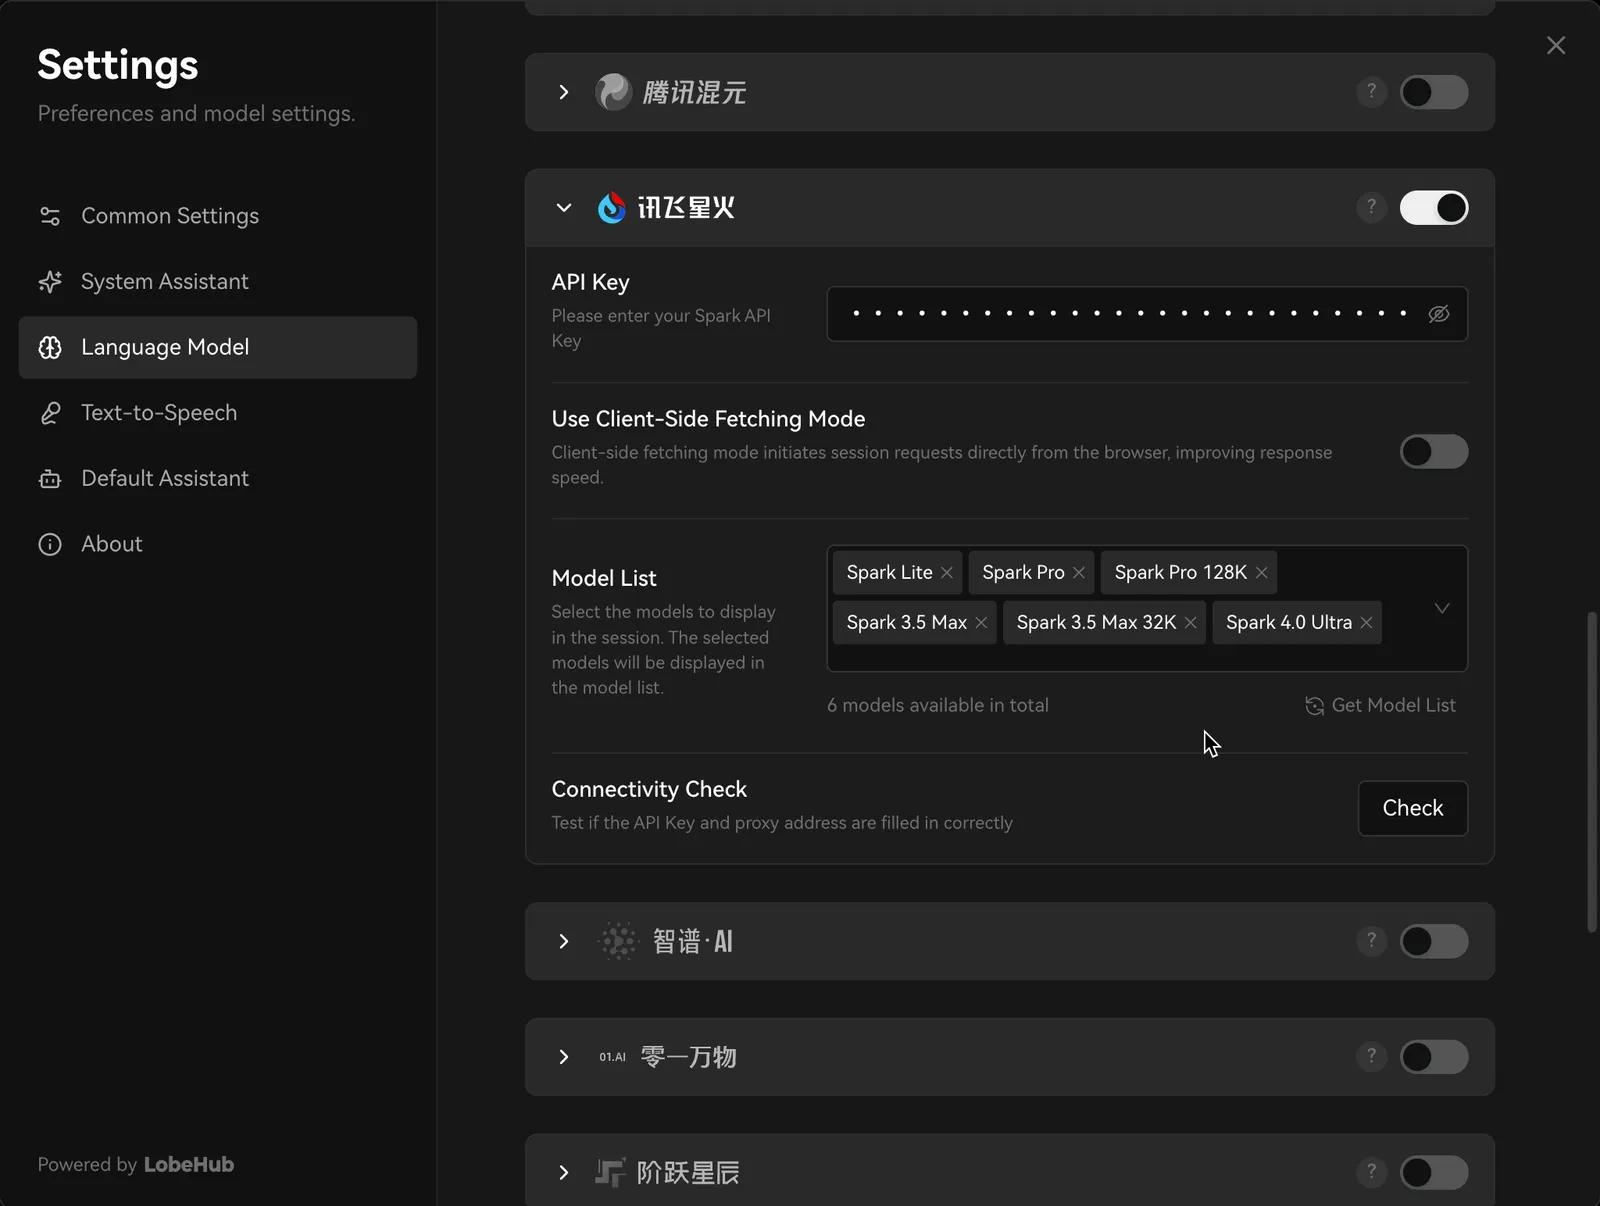This screenshot has height=1206, width=1600.
Task: Disable the 讯飞星火 provider switch
Action: (1434, 208)
